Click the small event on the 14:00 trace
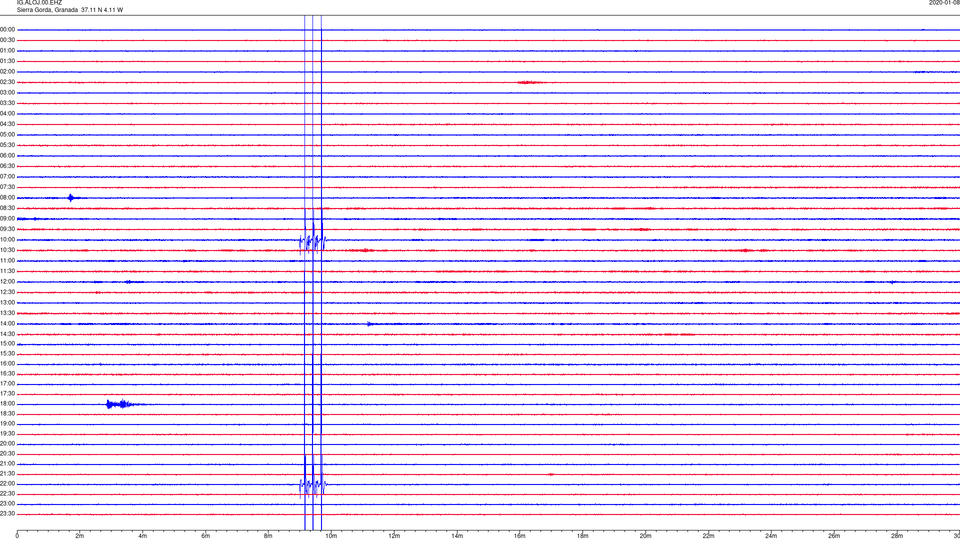This screenshot has width=960, height=540. click(x=370, y=324)
